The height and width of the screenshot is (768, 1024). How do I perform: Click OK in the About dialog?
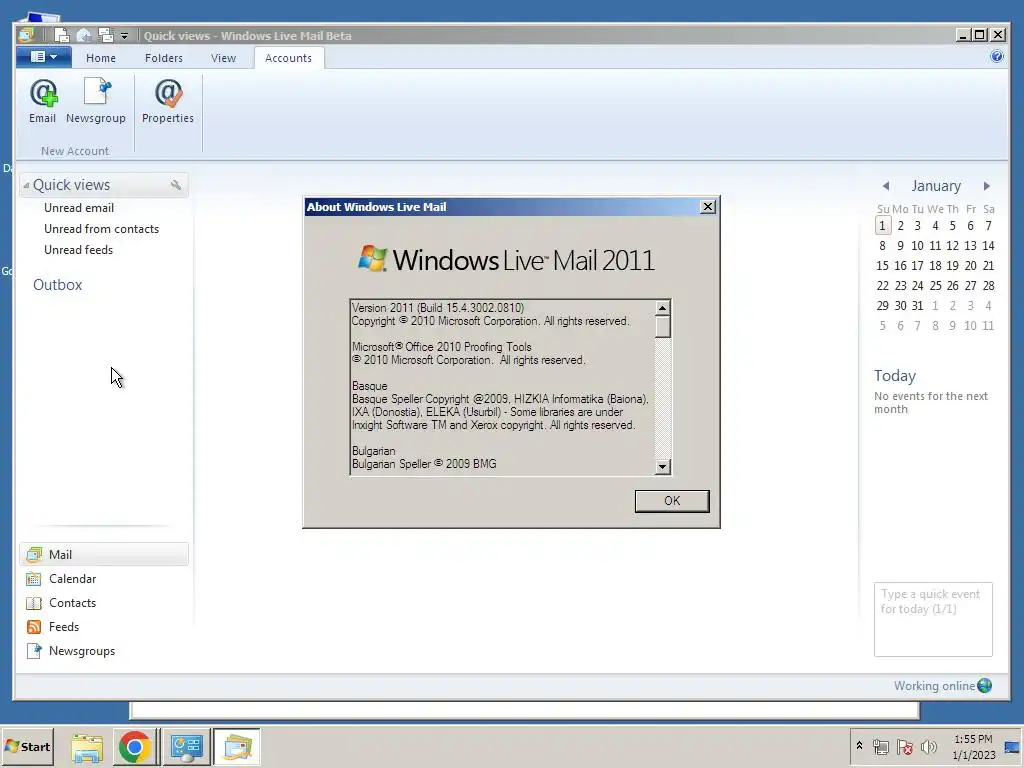coord(672,501)
